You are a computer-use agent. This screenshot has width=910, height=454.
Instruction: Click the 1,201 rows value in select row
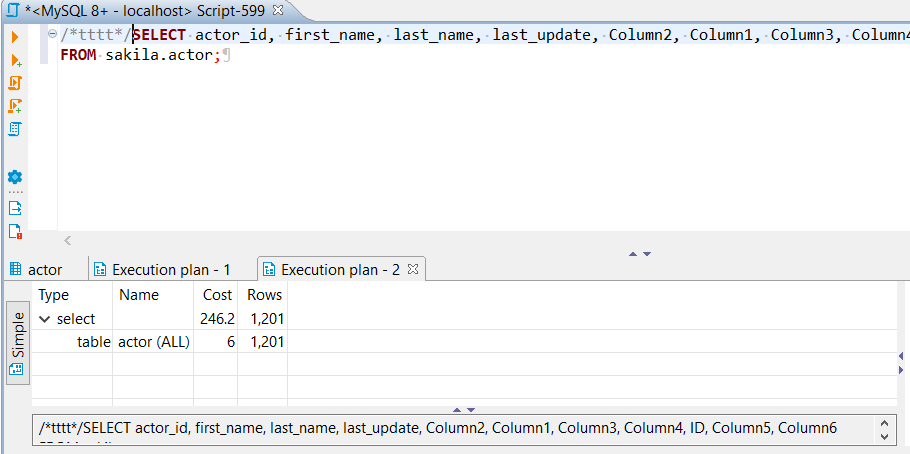click(267, 319)
